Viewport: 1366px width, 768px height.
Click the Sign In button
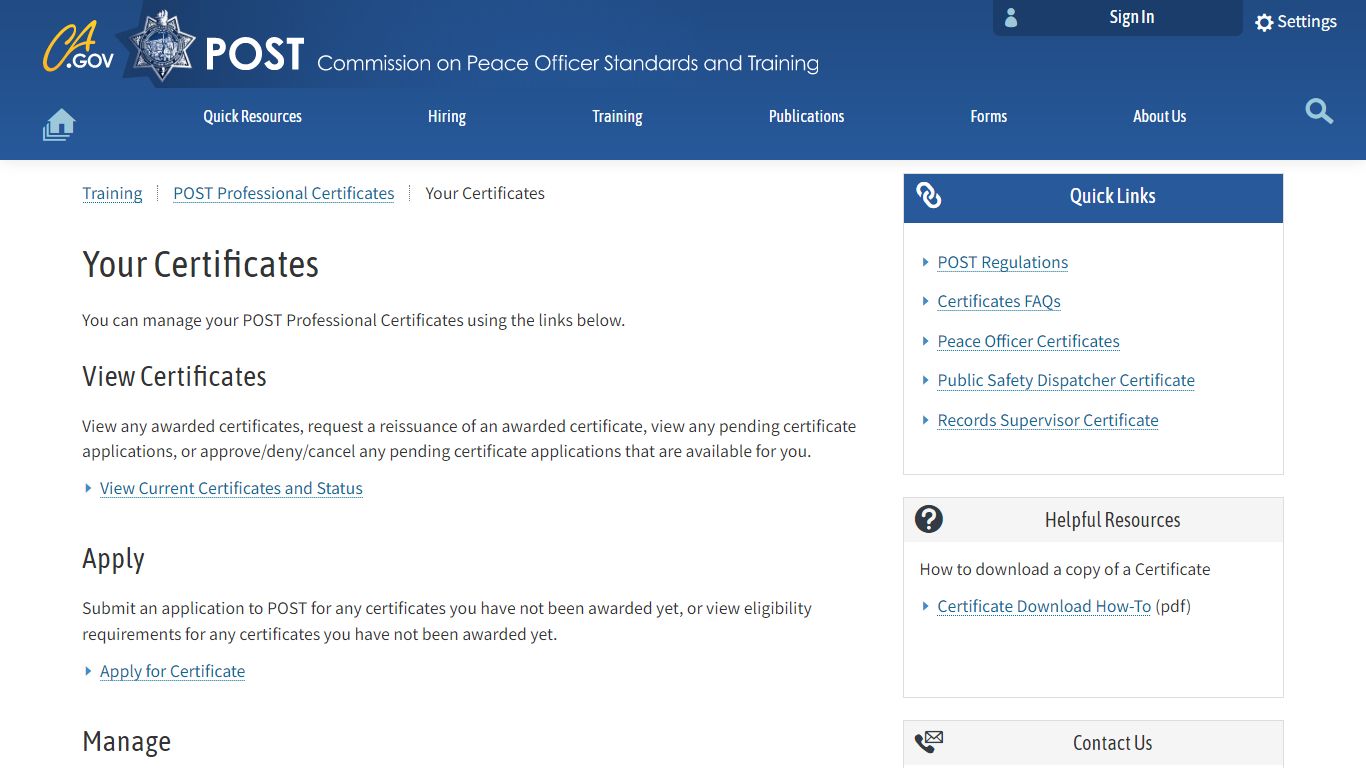pos(1118,18)
